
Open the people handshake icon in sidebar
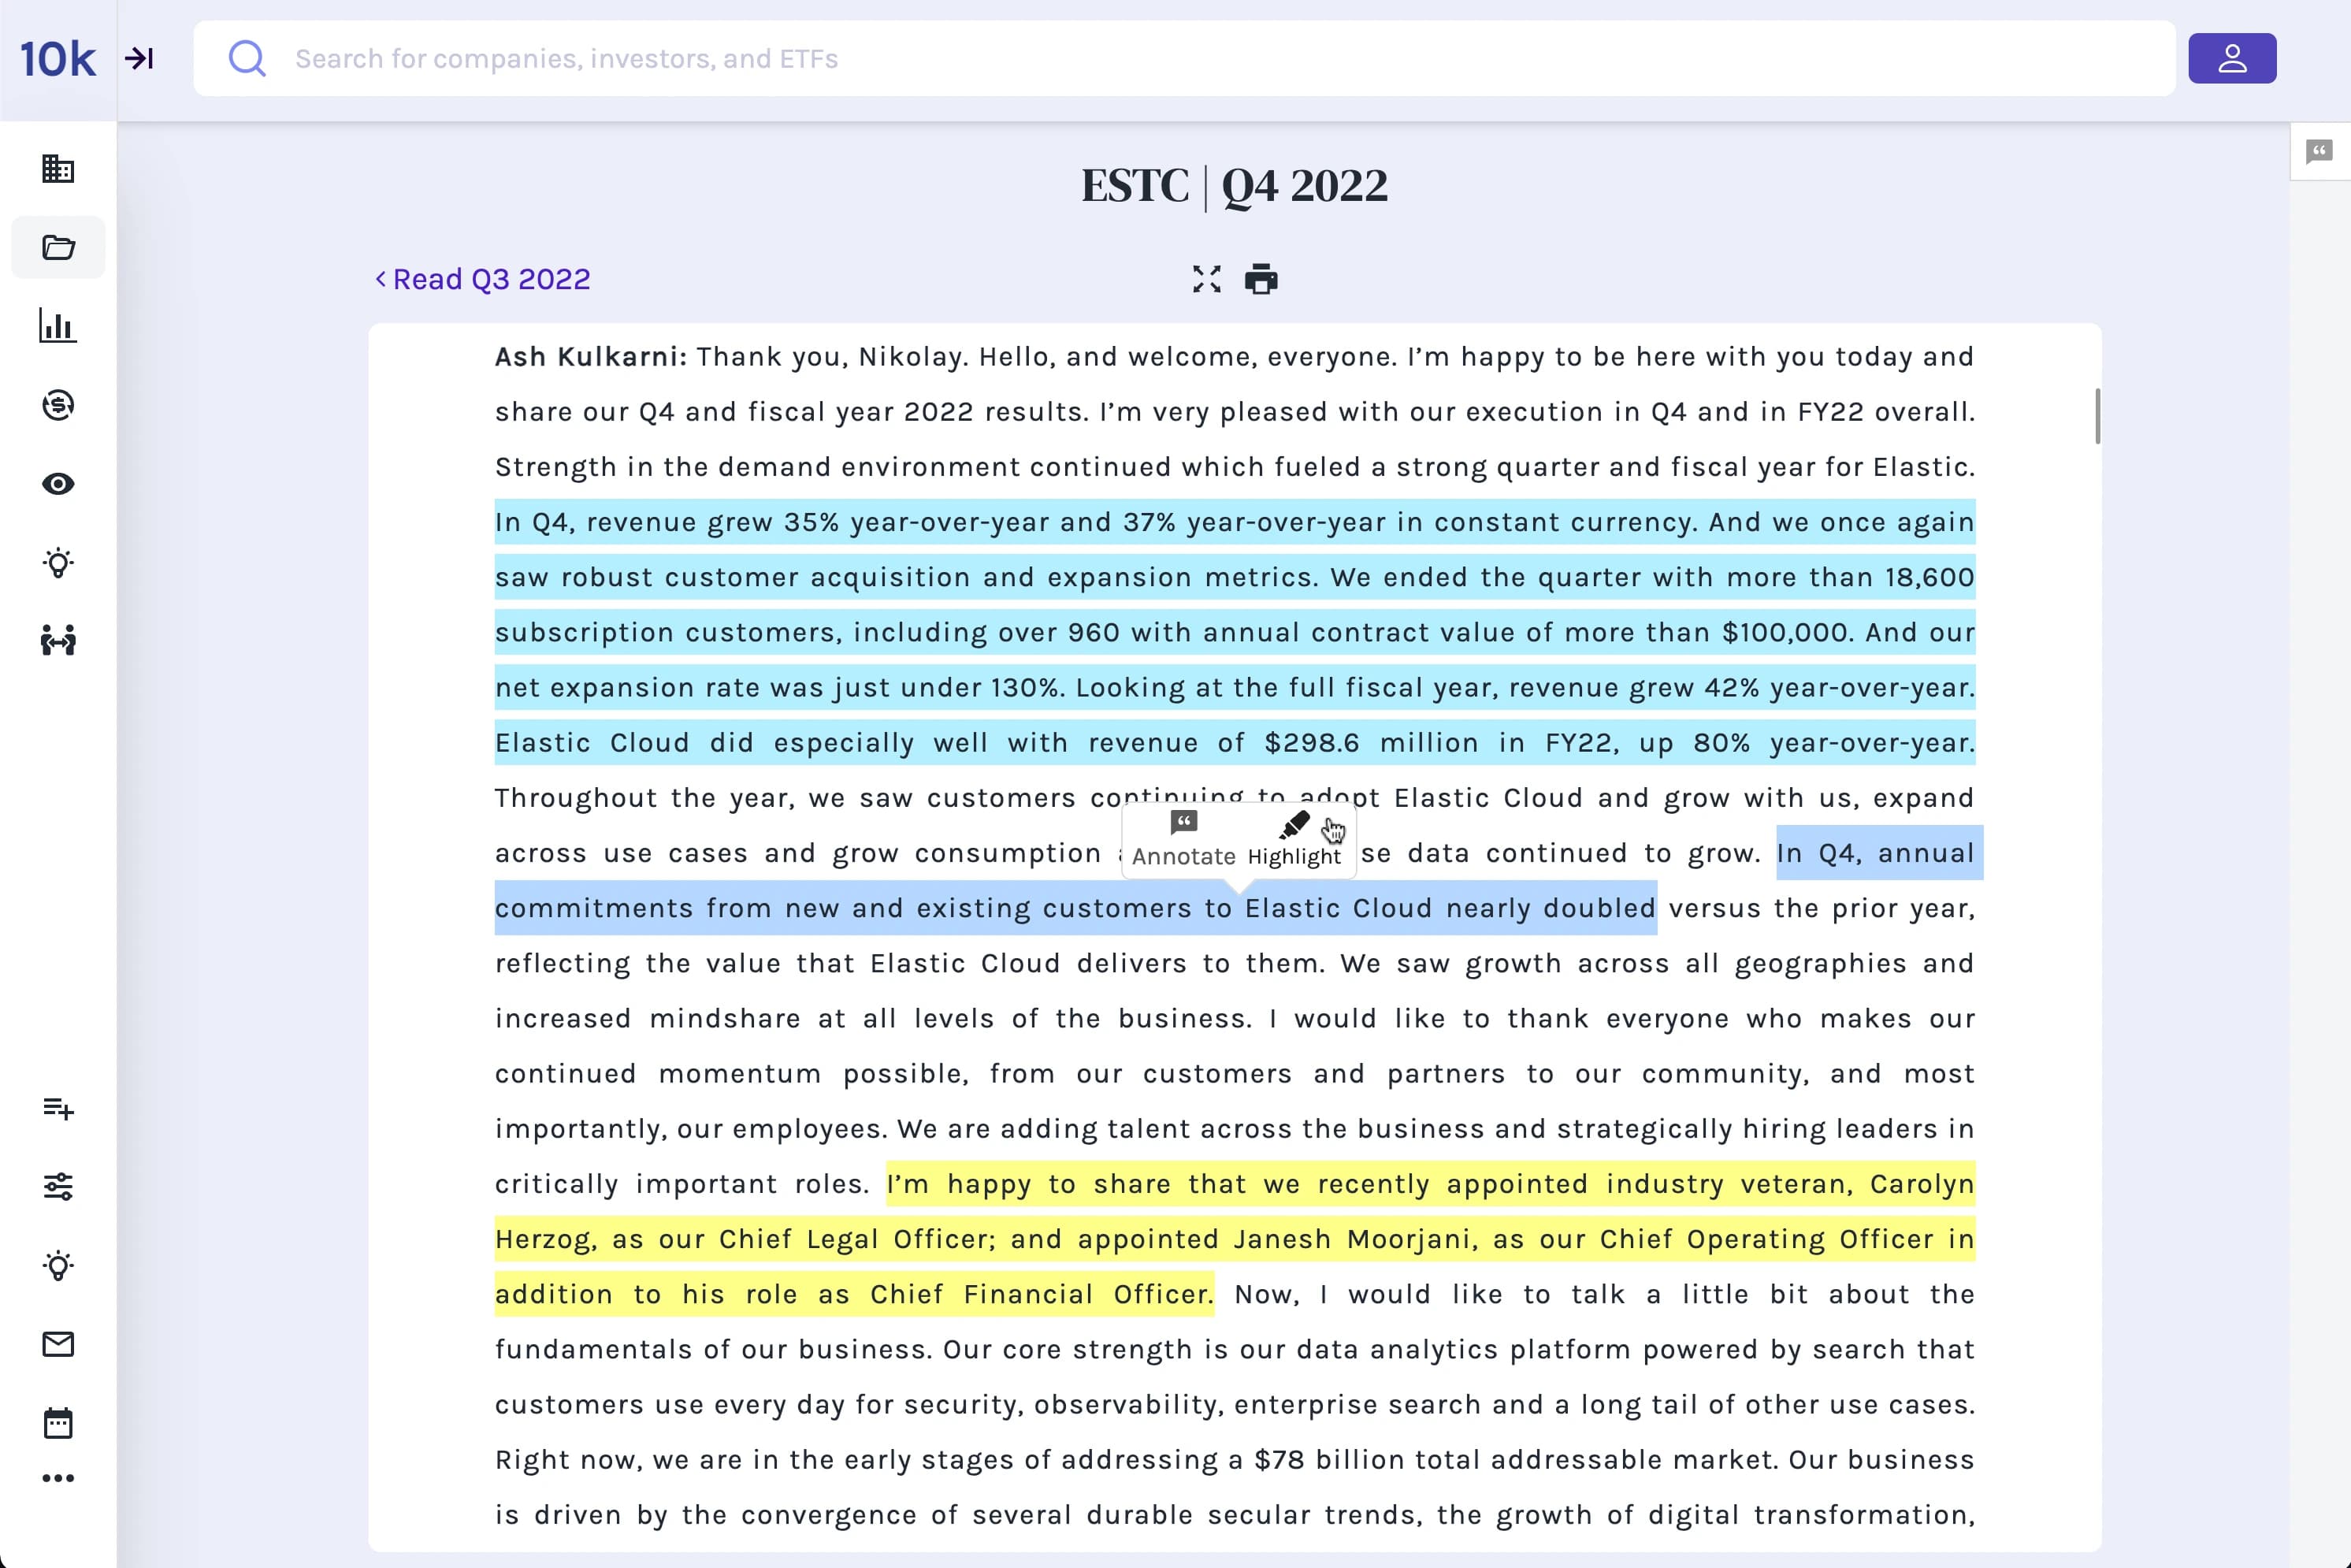[x=58, y=640]
